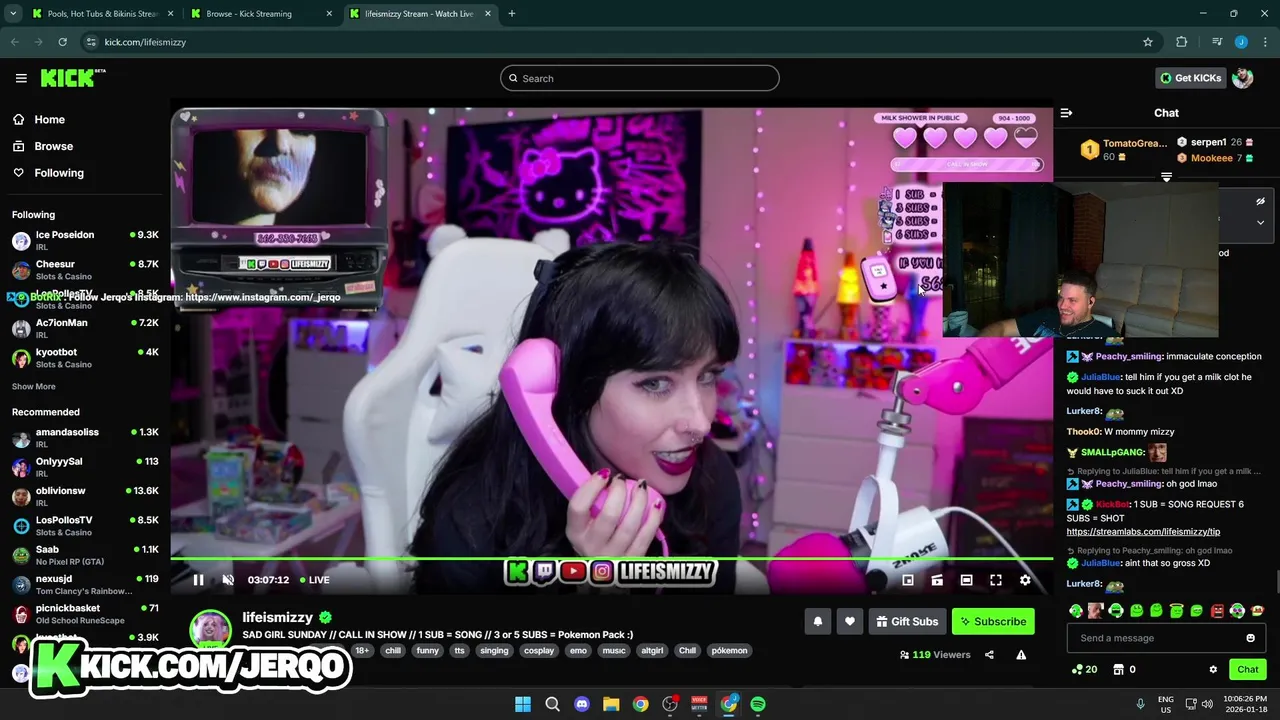This screenshot has height=720, width=1280.
Task: Open Cheesur's channel in Following
Action: click(85, 270)
